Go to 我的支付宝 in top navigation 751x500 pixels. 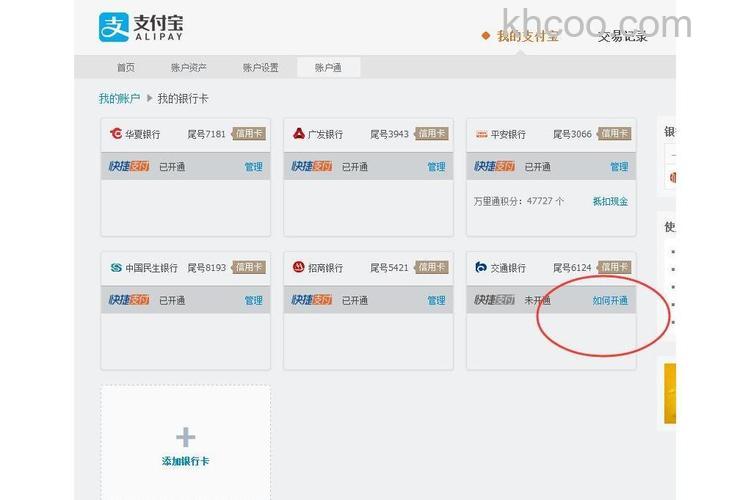[527, 36]
